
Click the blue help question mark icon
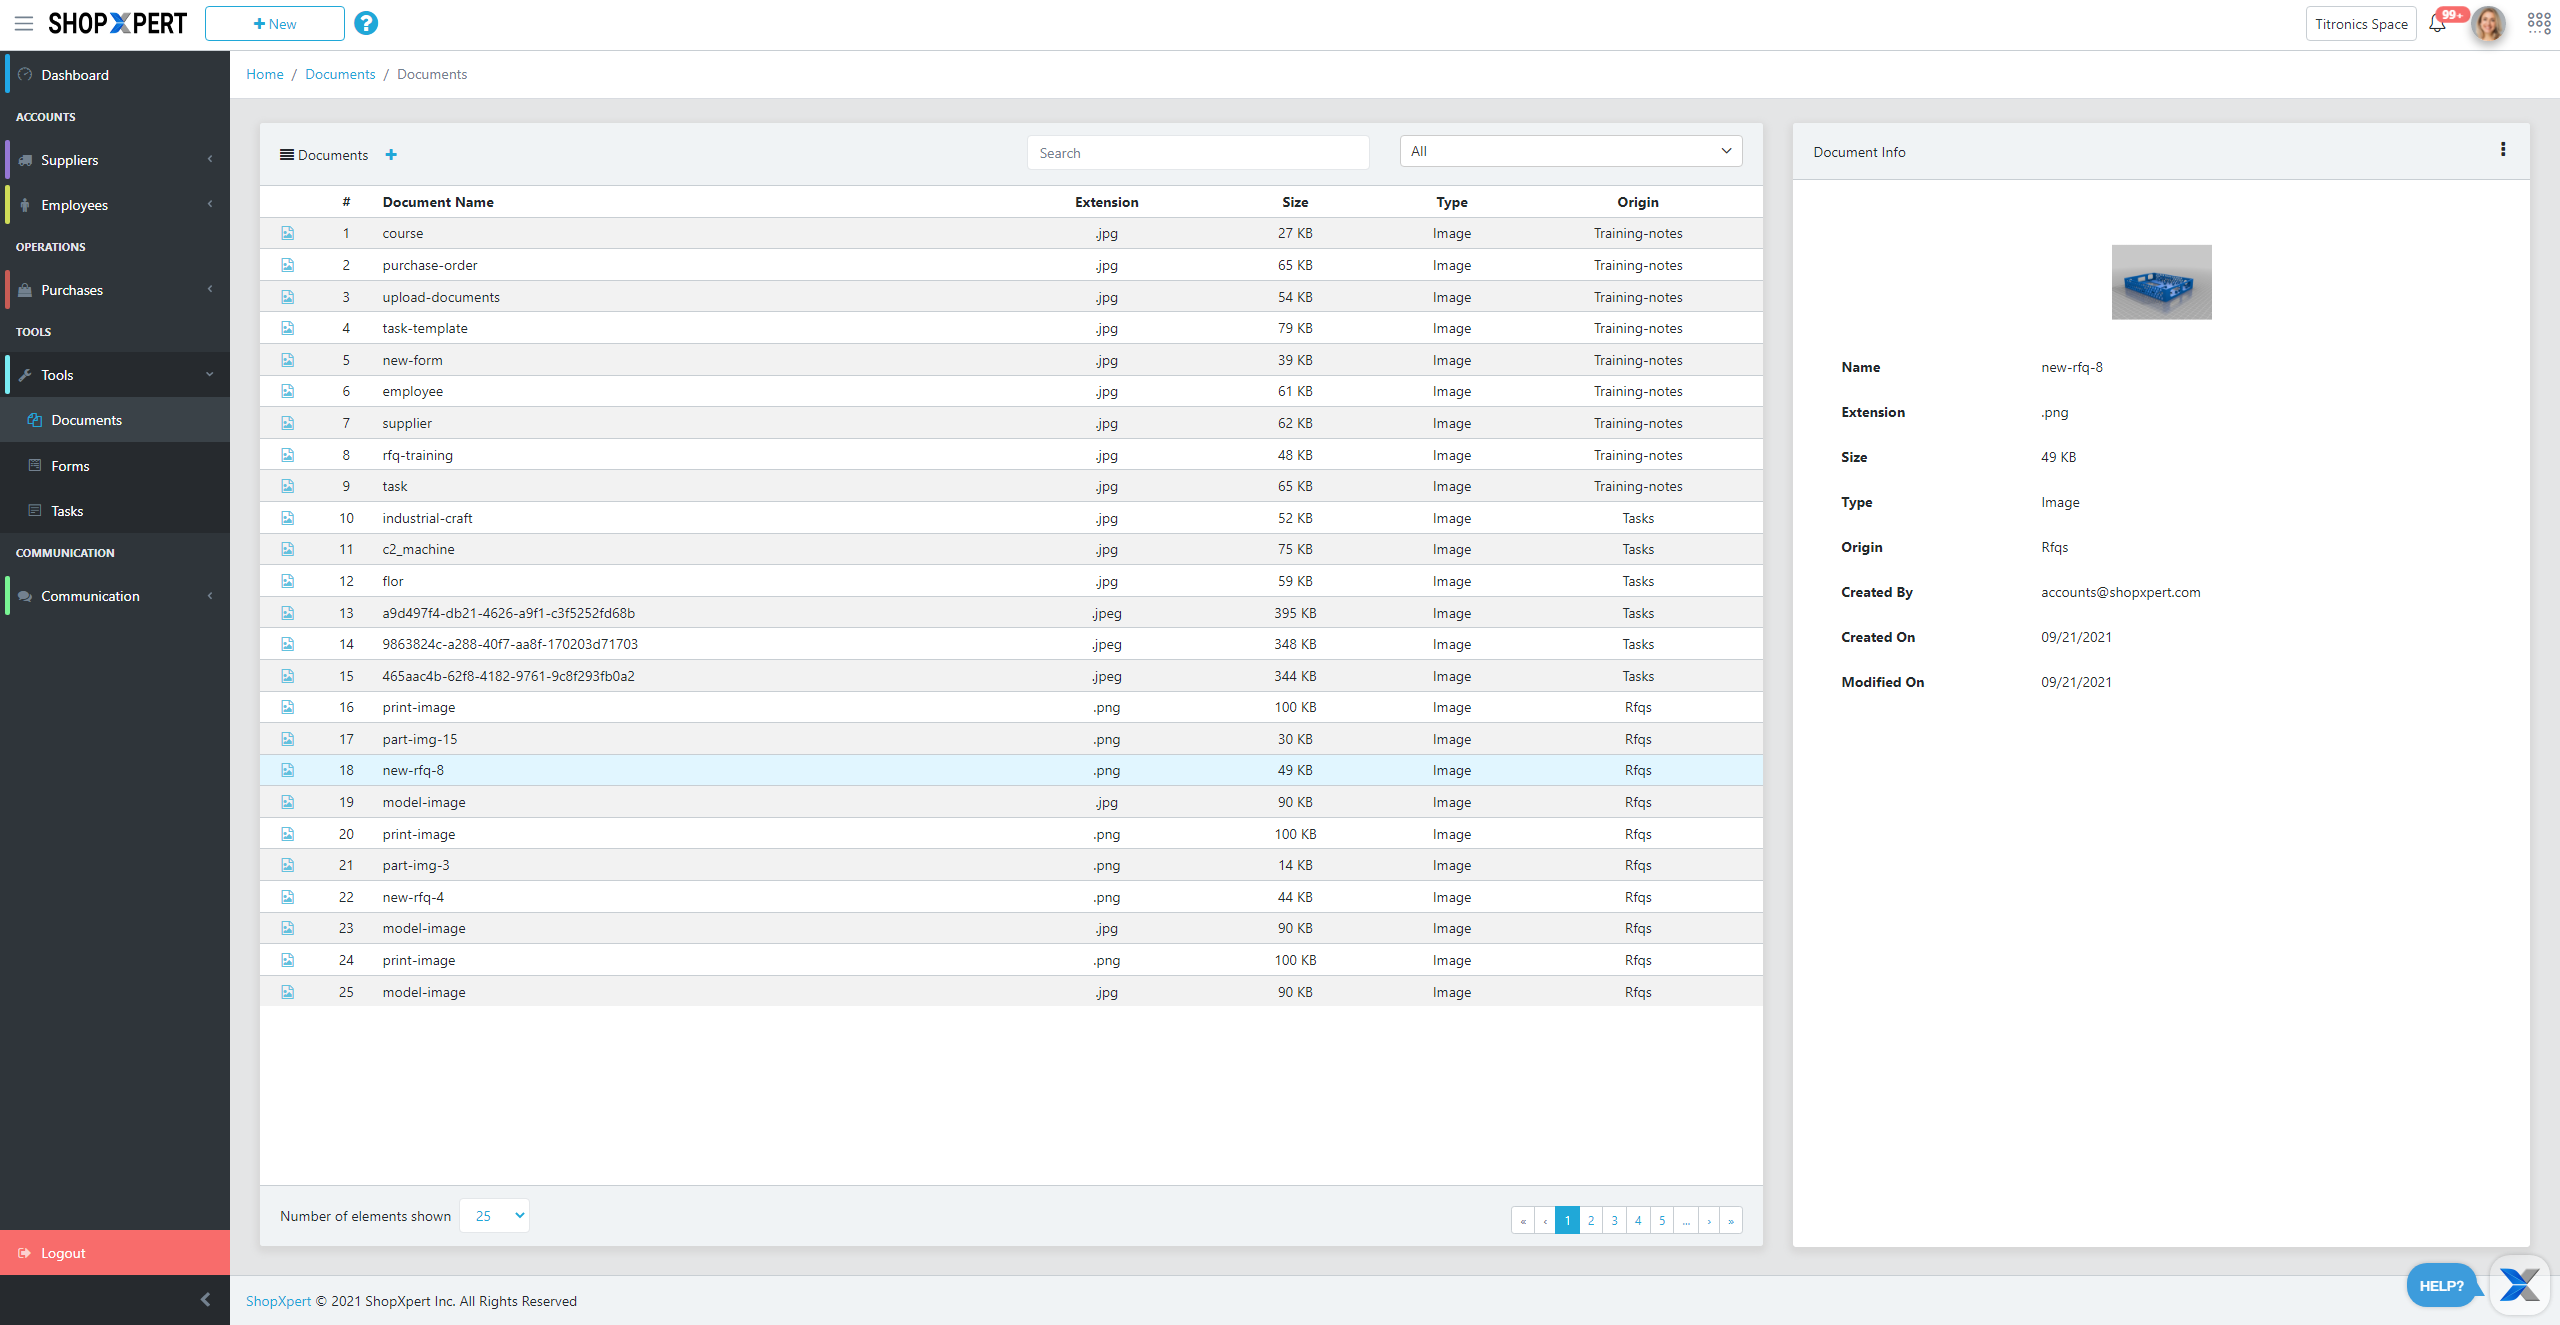[366, 23]
